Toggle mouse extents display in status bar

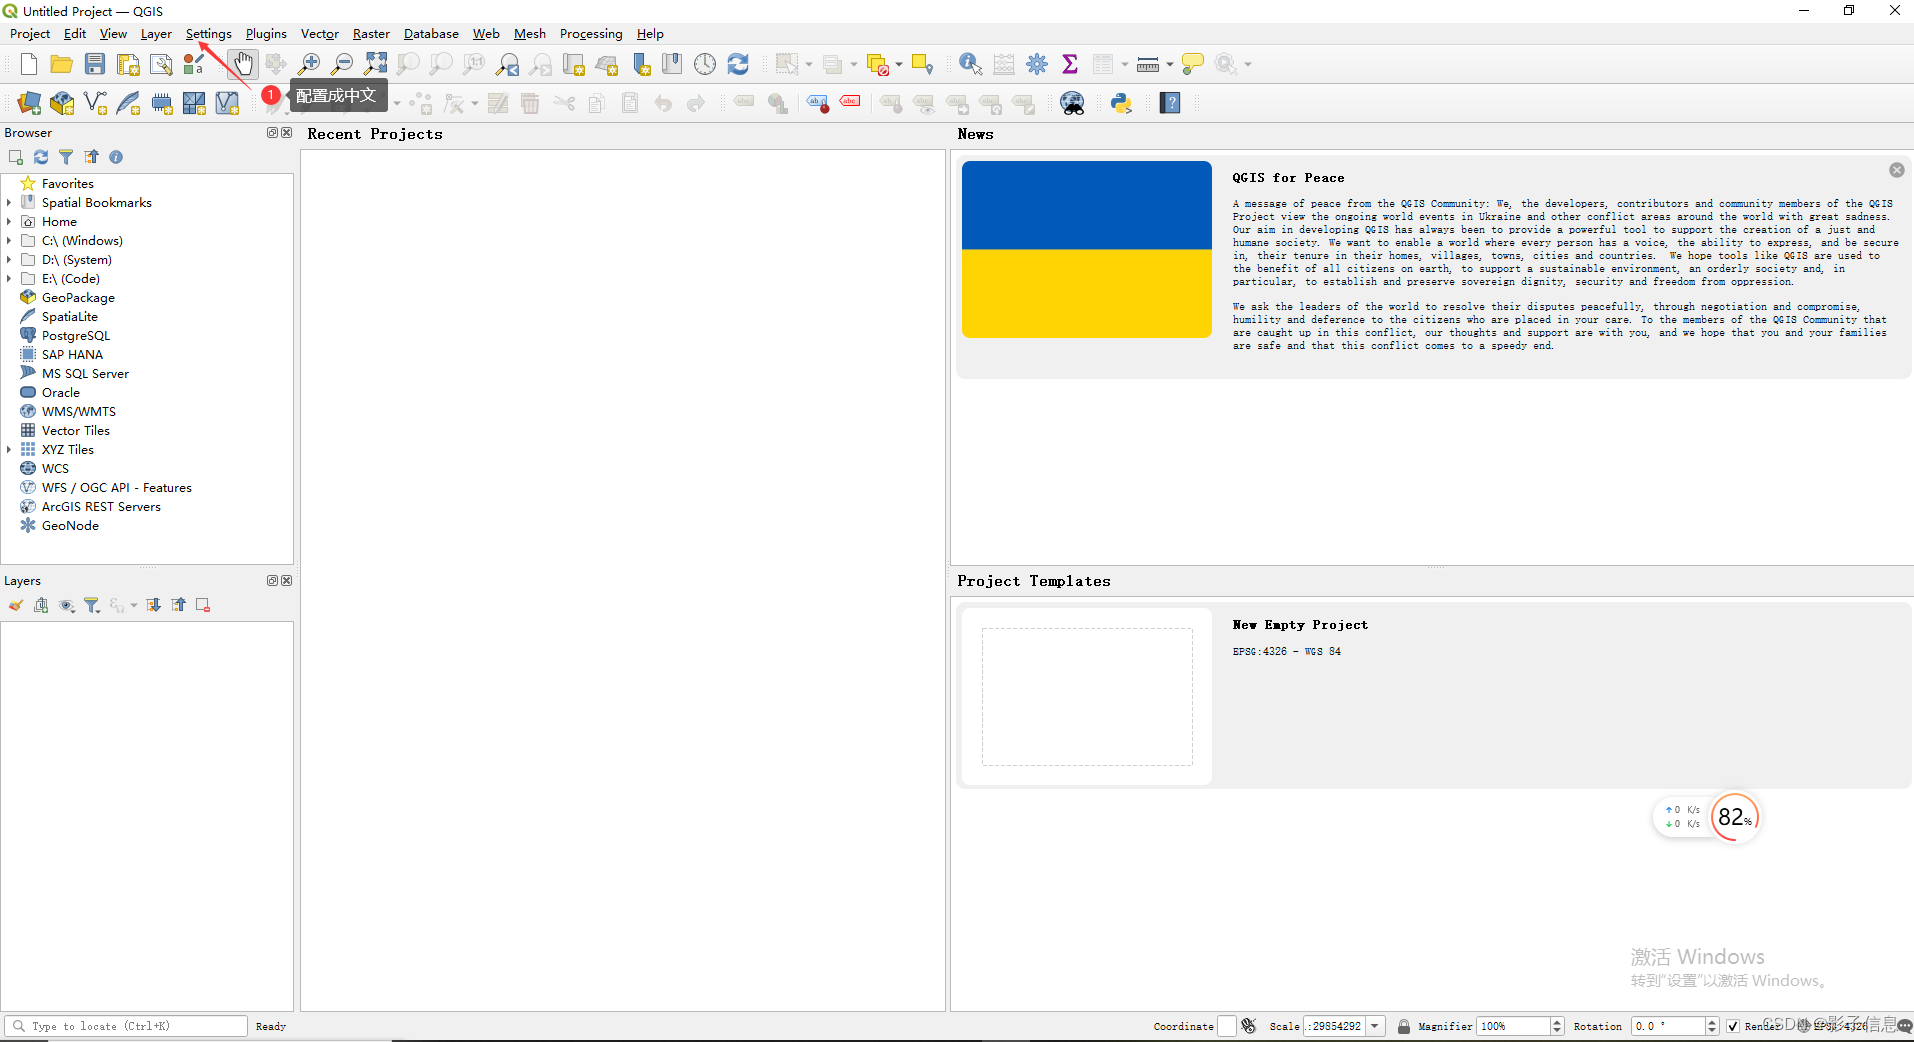click(1249, 1026)
